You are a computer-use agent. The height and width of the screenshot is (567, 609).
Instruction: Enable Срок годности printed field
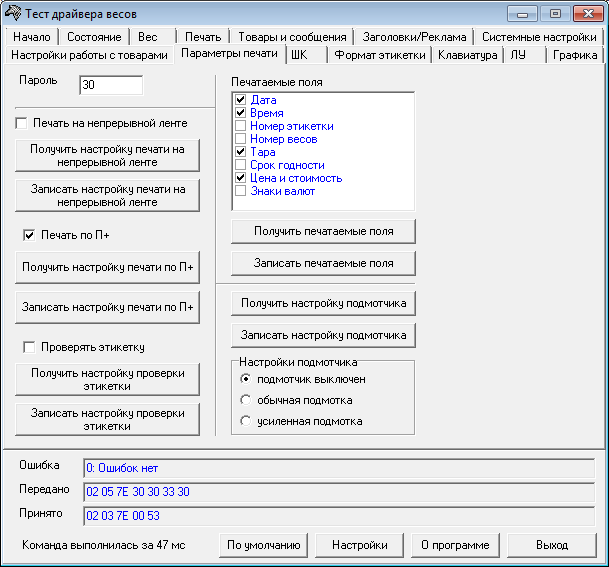(x=240, y=165)
